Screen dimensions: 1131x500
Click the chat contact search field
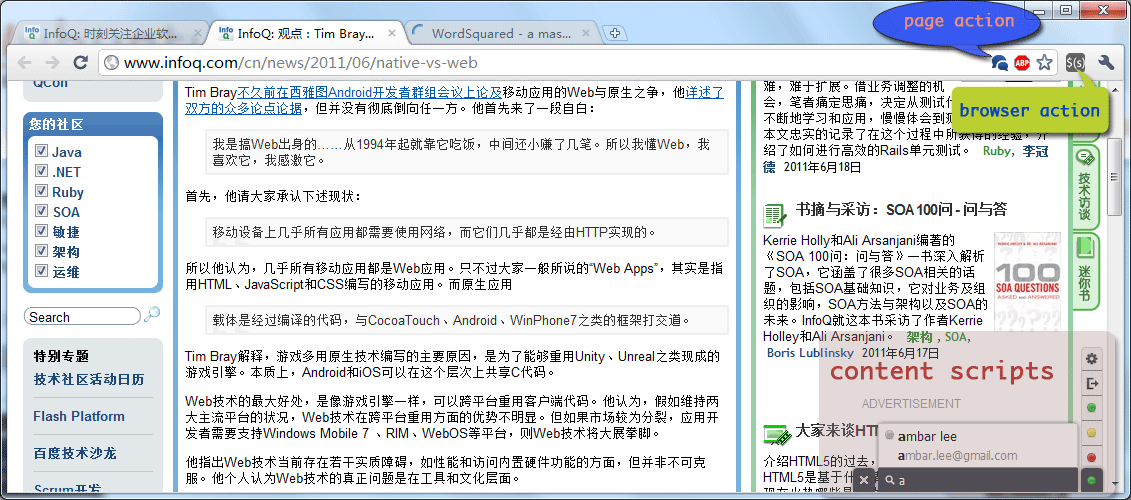click(977, 480)
